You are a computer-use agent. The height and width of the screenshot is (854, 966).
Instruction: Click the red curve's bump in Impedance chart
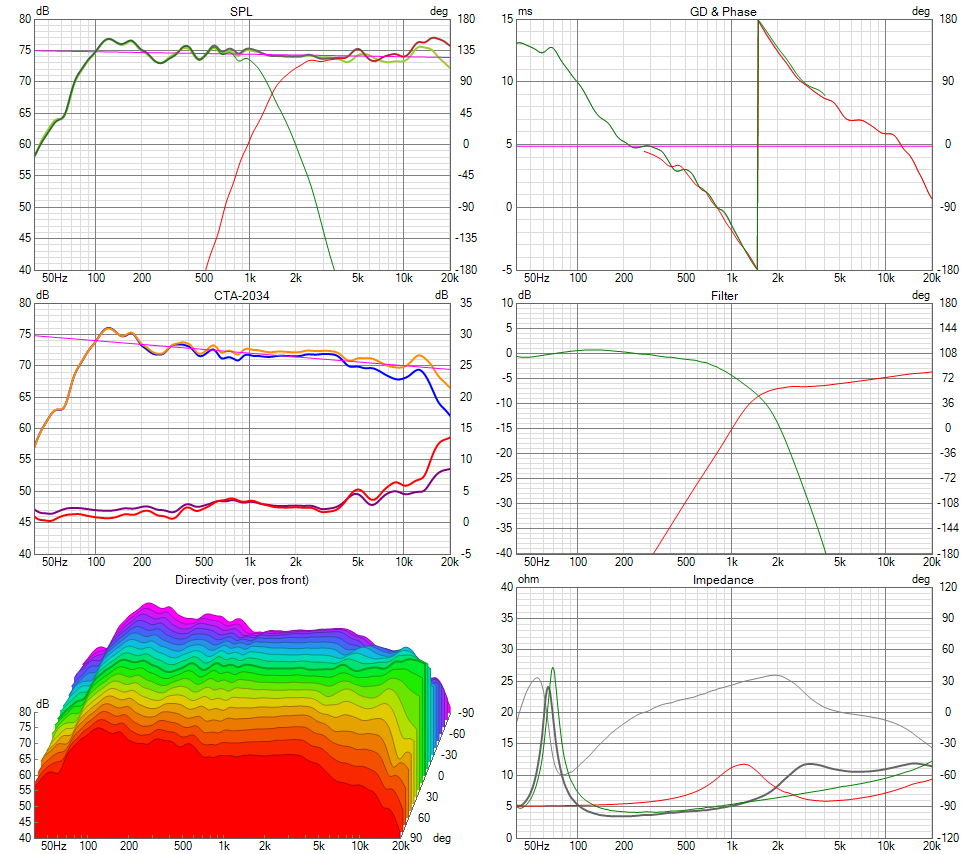tap(741, 764)
